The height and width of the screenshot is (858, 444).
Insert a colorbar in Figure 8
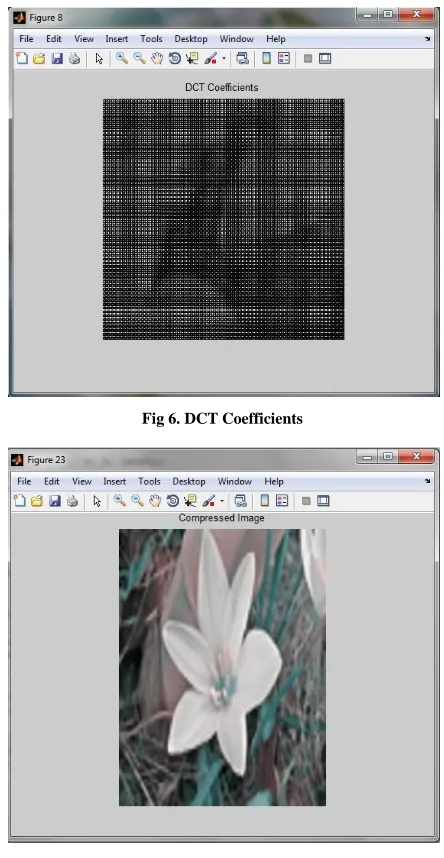(267, 59)
